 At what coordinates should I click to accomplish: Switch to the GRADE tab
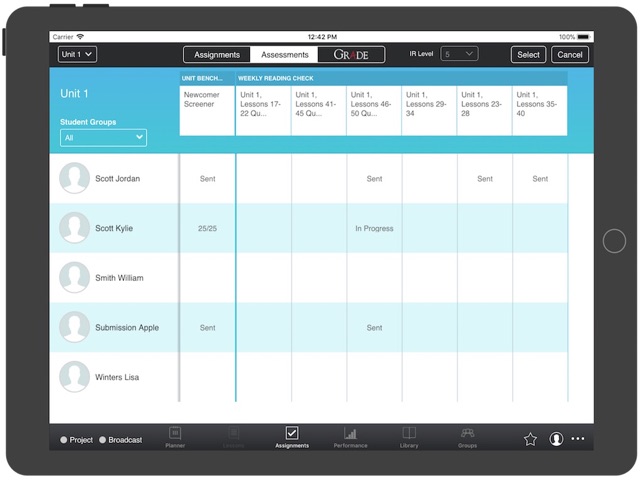(351, 55)
